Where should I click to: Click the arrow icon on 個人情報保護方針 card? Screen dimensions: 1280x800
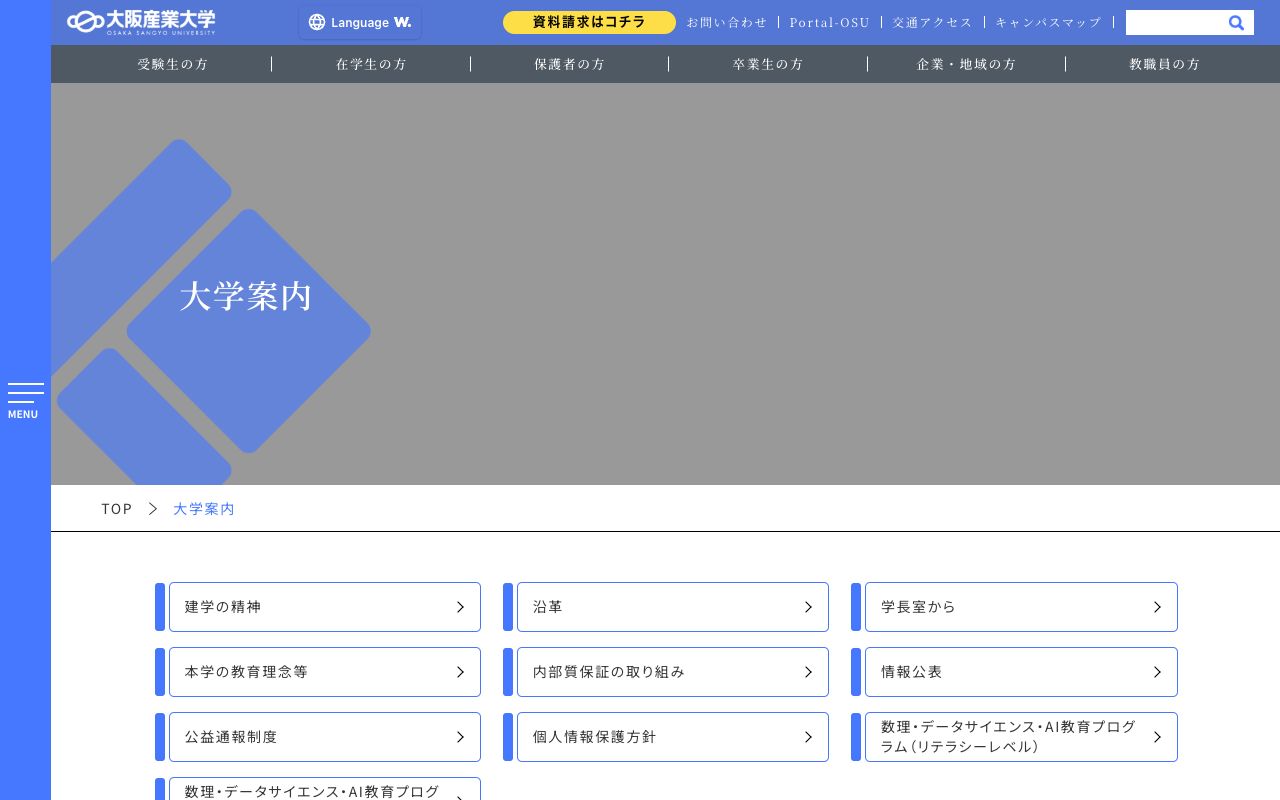coord(809,737)
